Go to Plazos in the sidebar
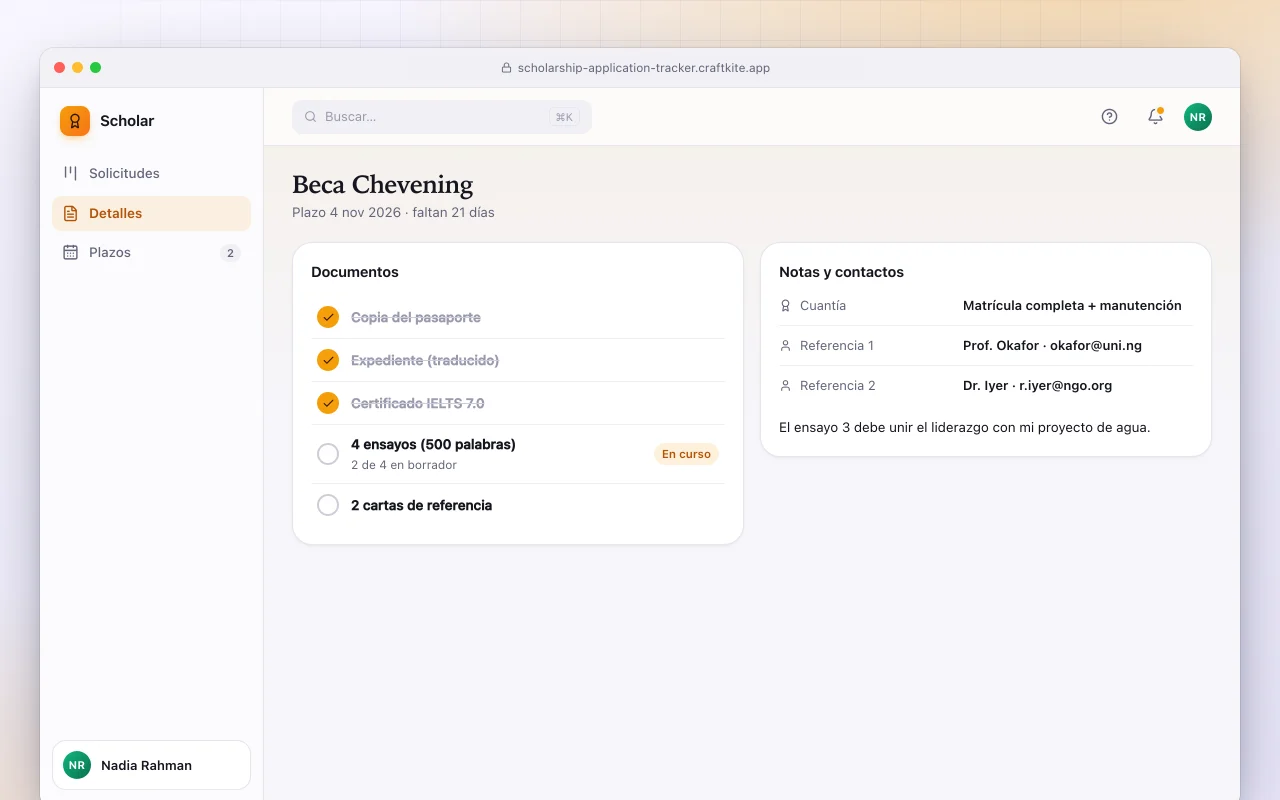 click(x=152, y=252)
